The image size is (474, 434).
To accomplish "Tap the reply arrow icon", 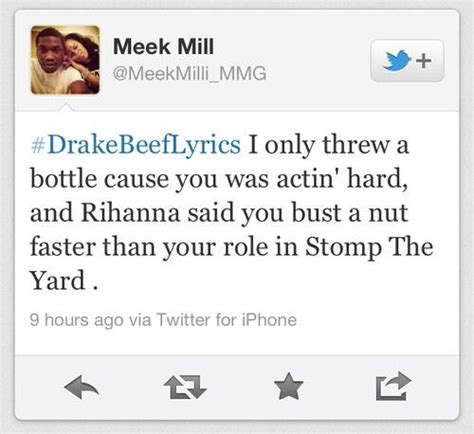I will point(82,387).
